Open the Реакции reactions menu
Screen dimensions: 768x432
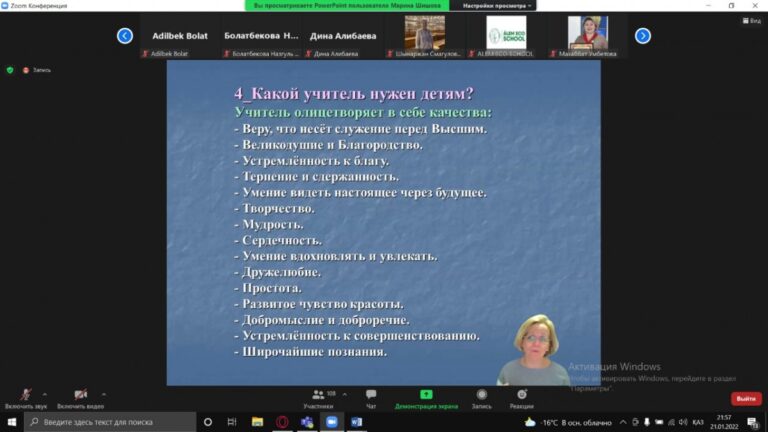pos(521,396)
